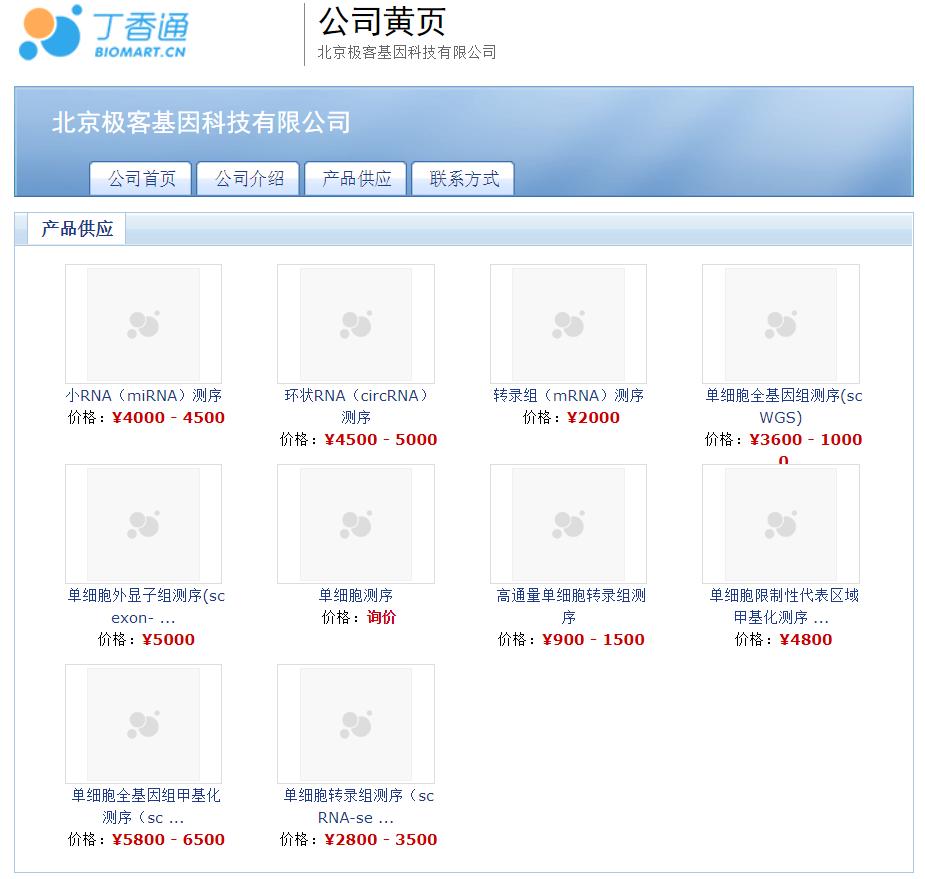The height and width of the screenshot is (879, 925).
Task: Click the 转录组（mRNA）测序 link
Action: tap(568, 395)
